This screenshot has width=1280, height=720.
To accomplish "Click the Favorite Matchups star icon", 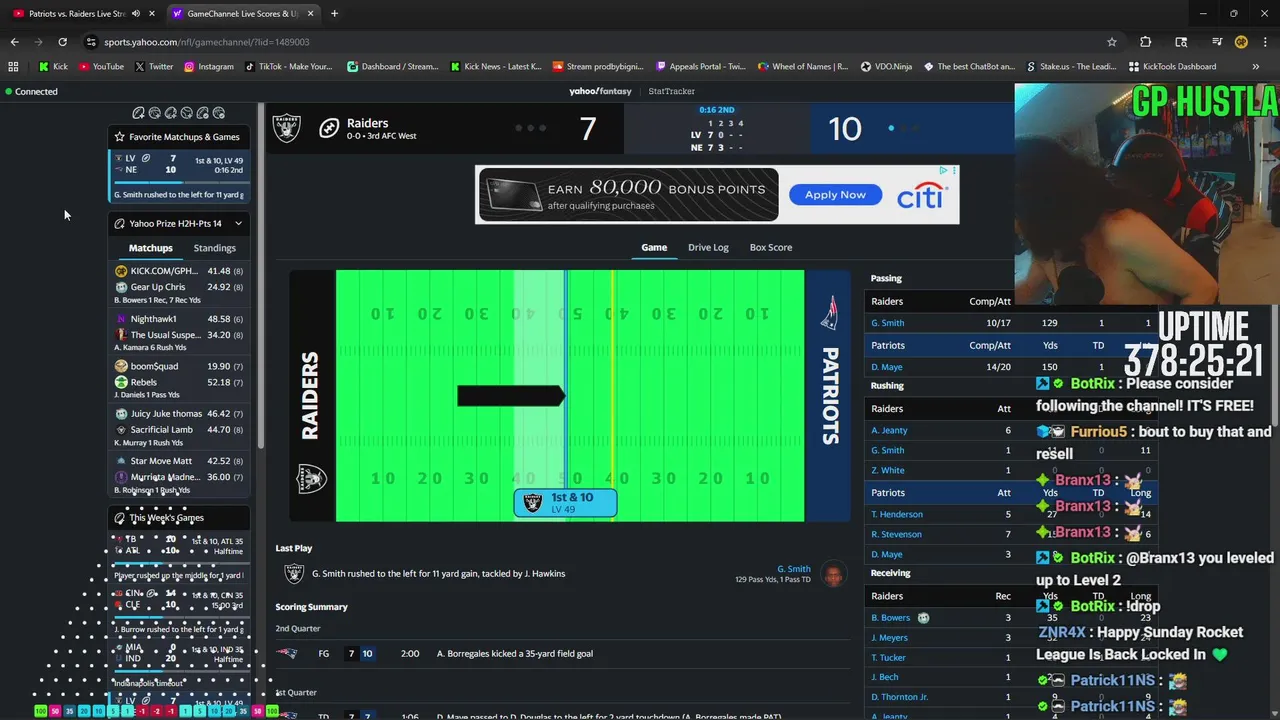I will (120, 137).
